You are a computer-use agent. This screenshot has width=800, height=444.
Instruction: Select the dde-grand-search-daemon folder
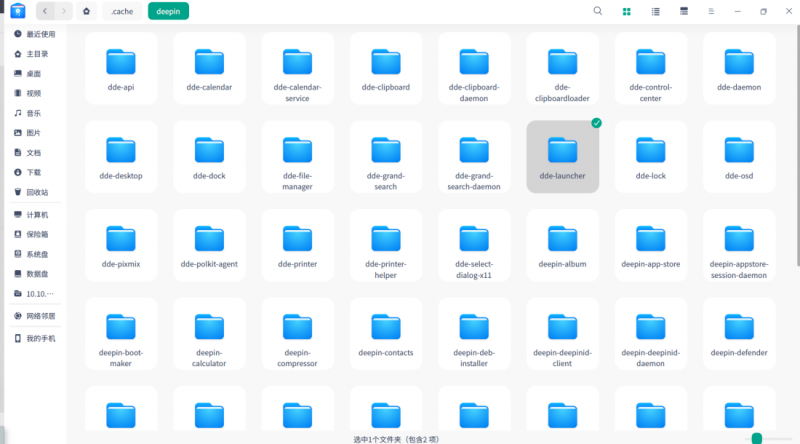click(x=474, y=157)
